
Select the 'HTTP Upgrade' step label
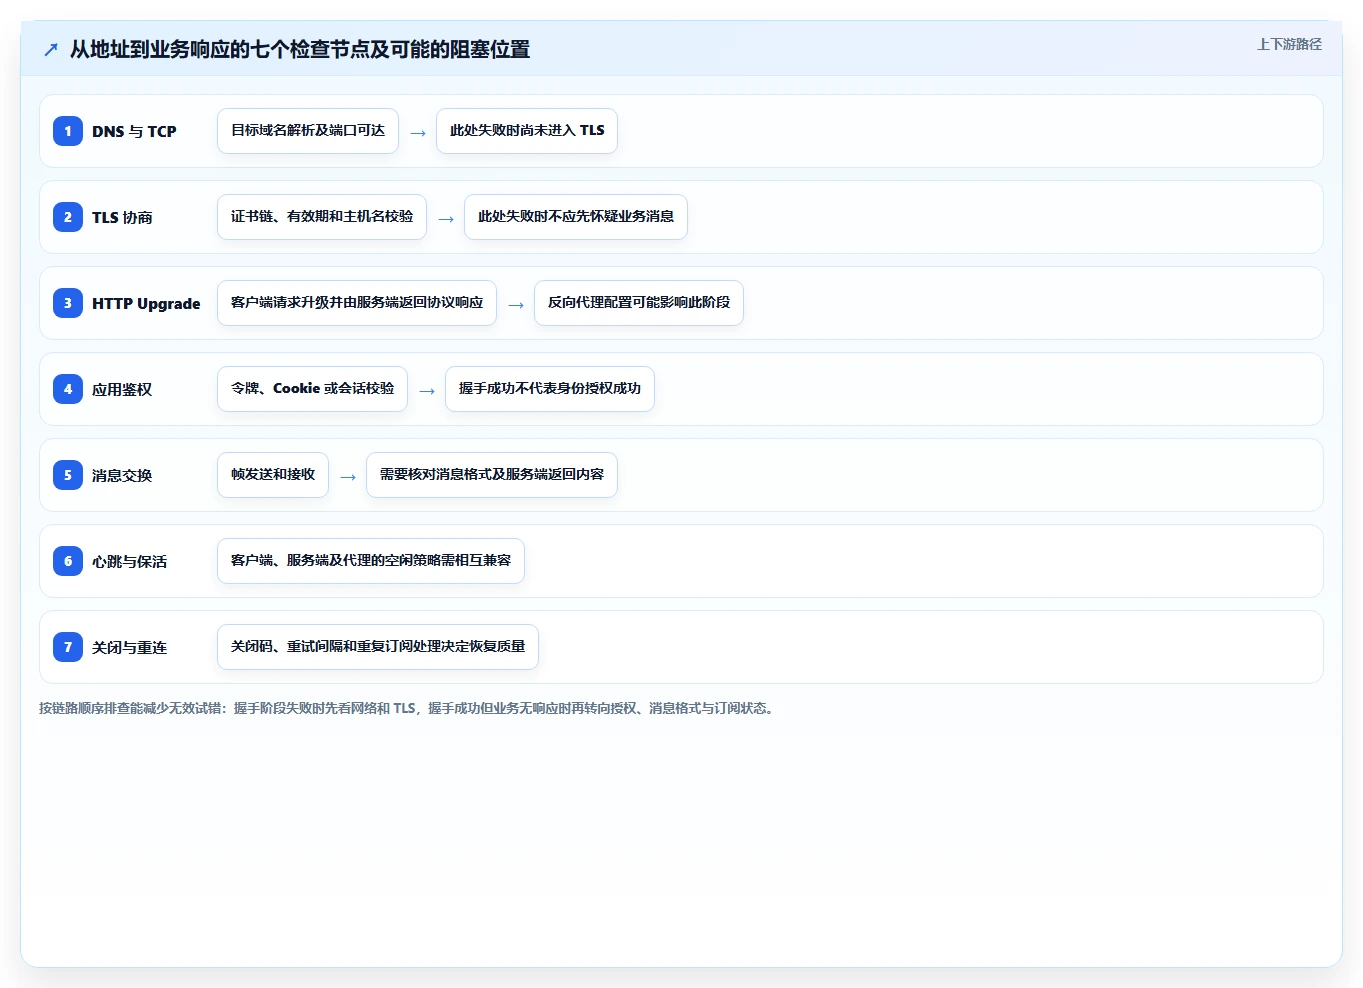146,303
